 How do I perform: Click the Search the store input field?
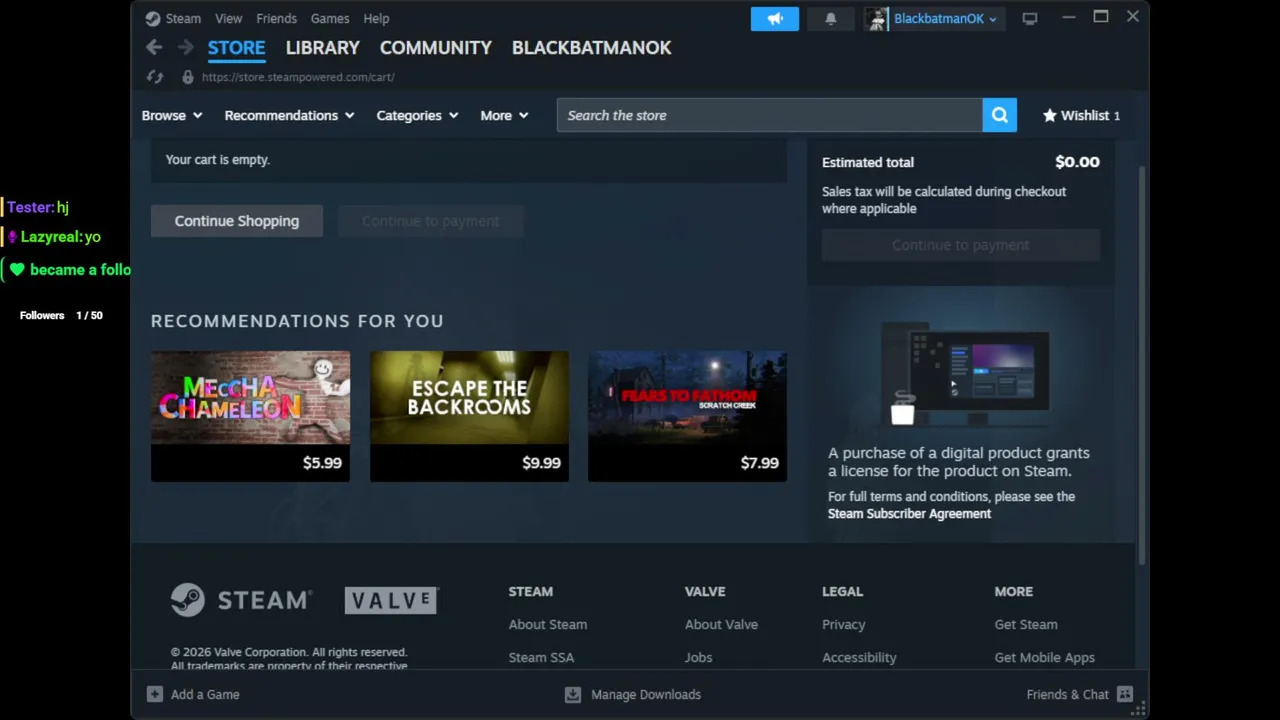[770, 115]
